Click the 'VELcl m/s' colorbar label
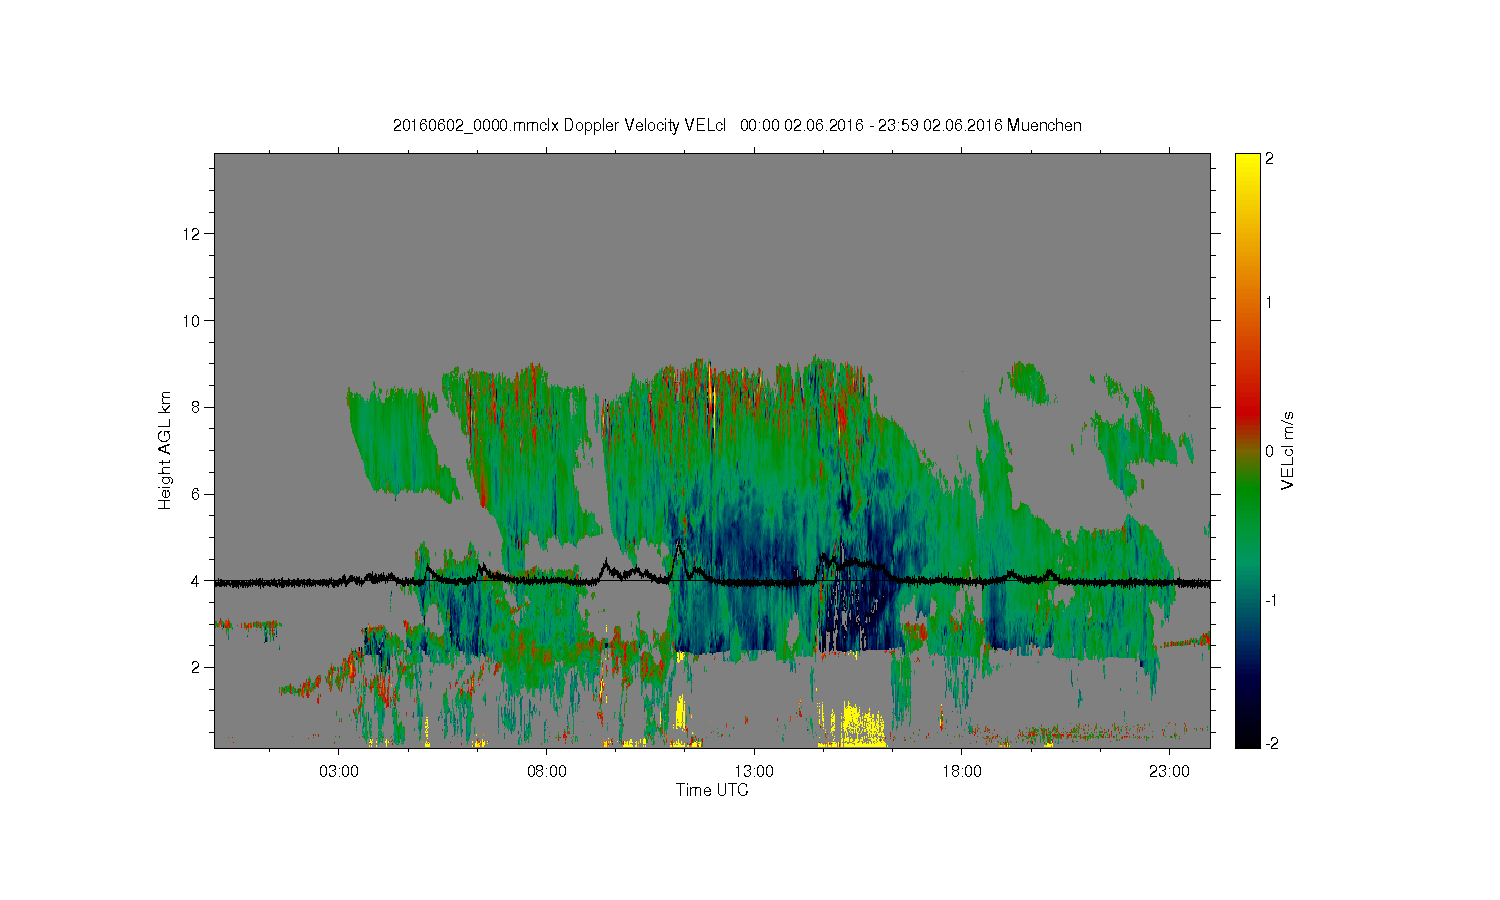This screenshot has height=900, width=1500. pyautogui.click(x=1288, y=450)
